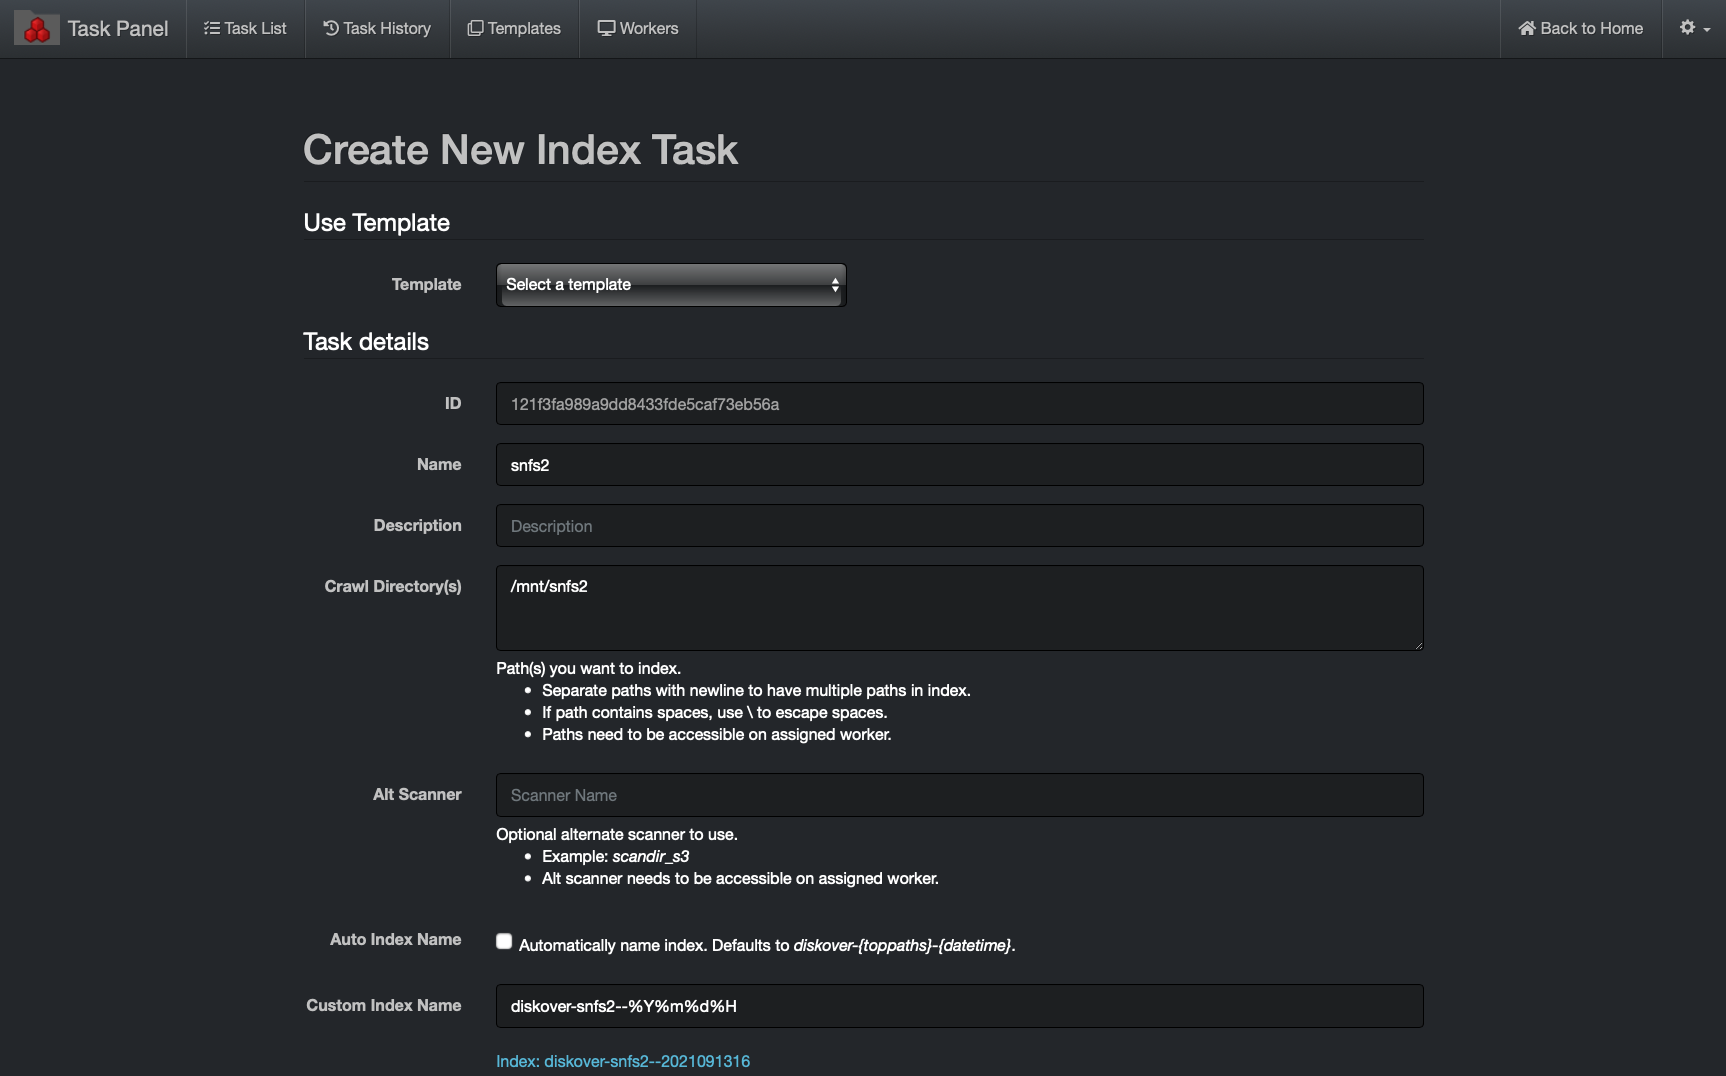The image size is (1726, 1076).
Task: Click the Custom Index Name field
Action: (958, 1006)
